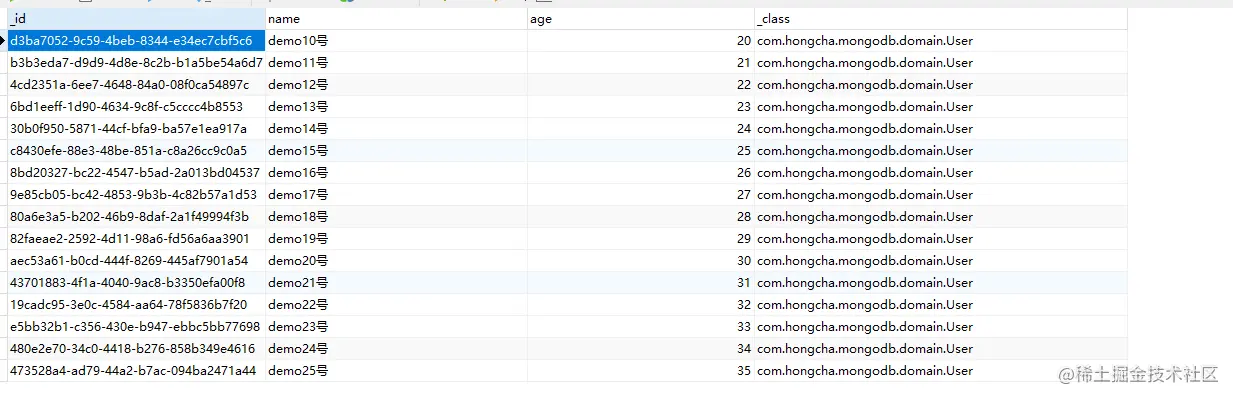1233x399 pixels.
Task: Click name cell demo13号
Action: (397, 107)
